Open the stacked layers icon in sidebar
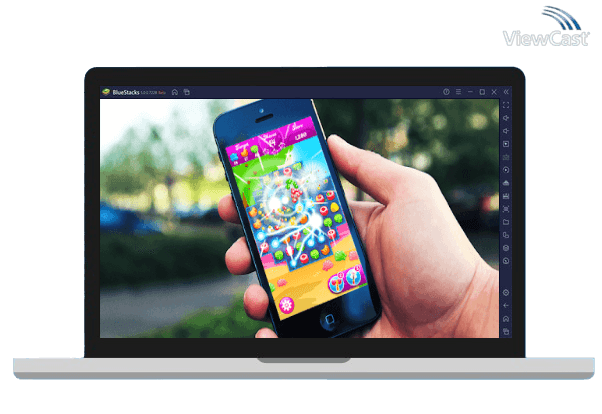The width and height of the screenshot is (602, 414). [x=506, y=248]
